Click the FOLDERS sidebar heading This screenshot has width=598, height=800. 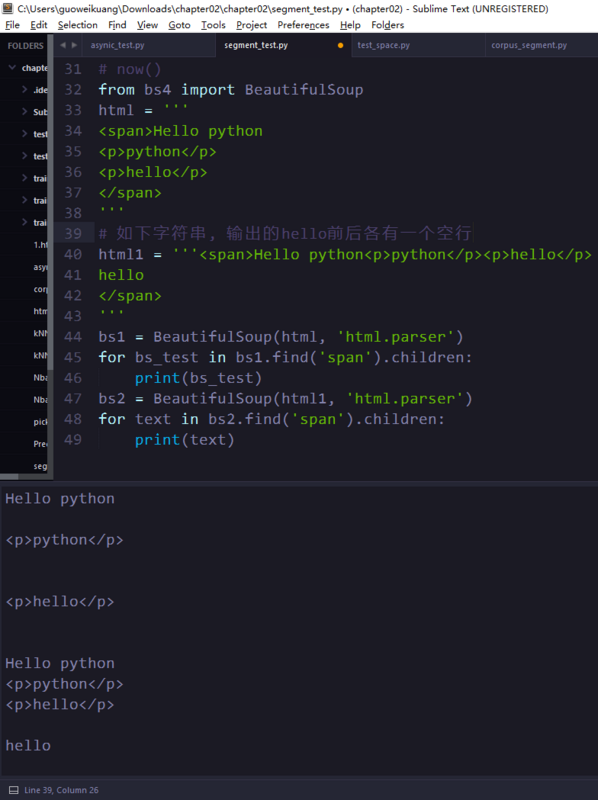pyautogui.click(x=26, y=46)
